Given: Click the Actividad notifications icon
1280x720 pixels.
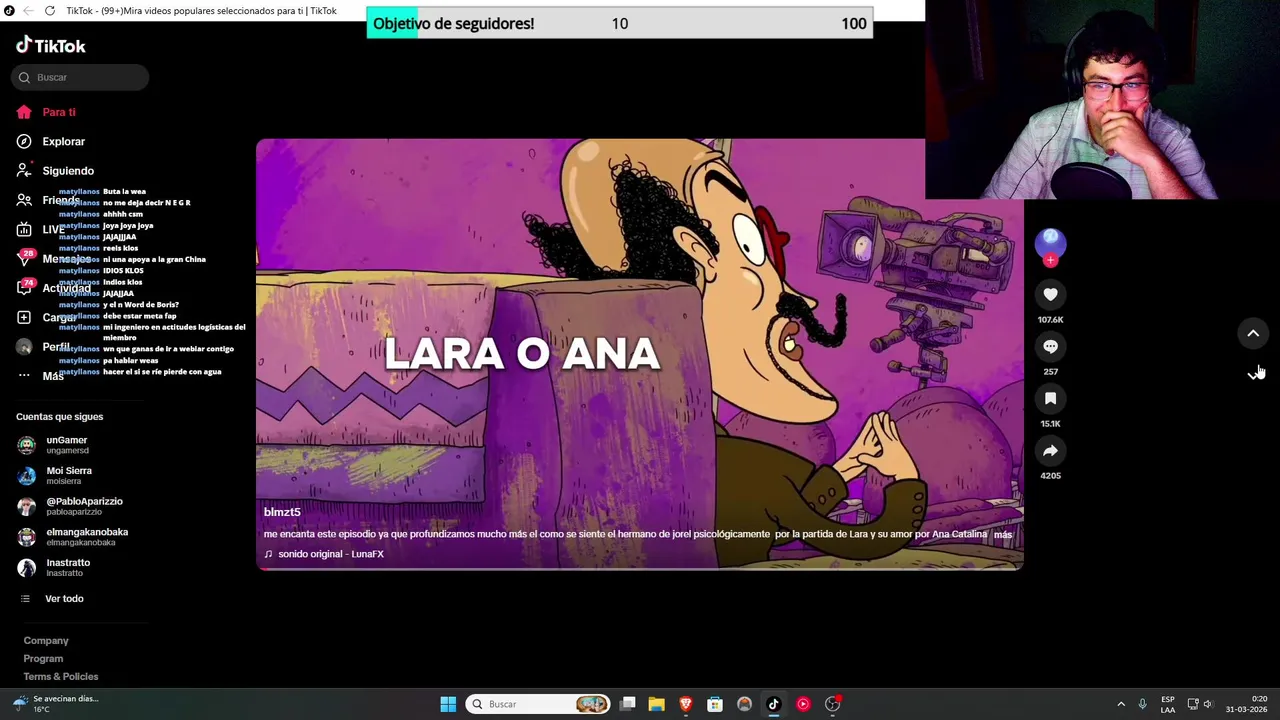Looking at the screenshot, I should coord(24,288).
